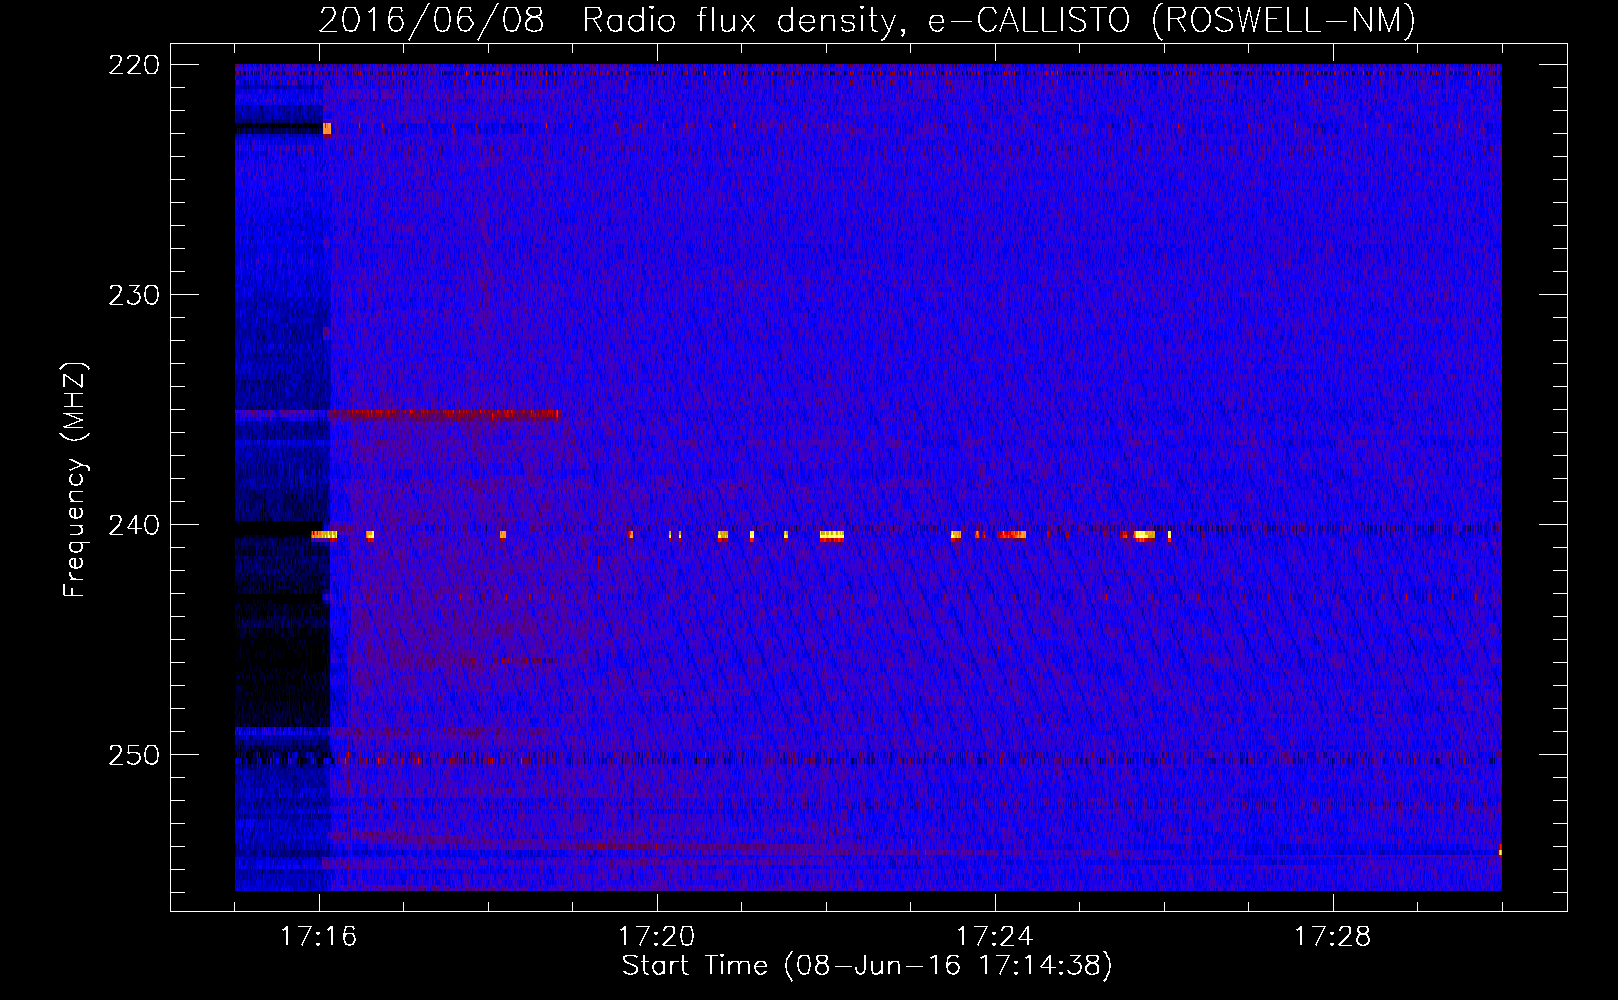Select the 240 frequency tick label
This screenshot has width=1618, height=1000.
[x=134, y=525]
